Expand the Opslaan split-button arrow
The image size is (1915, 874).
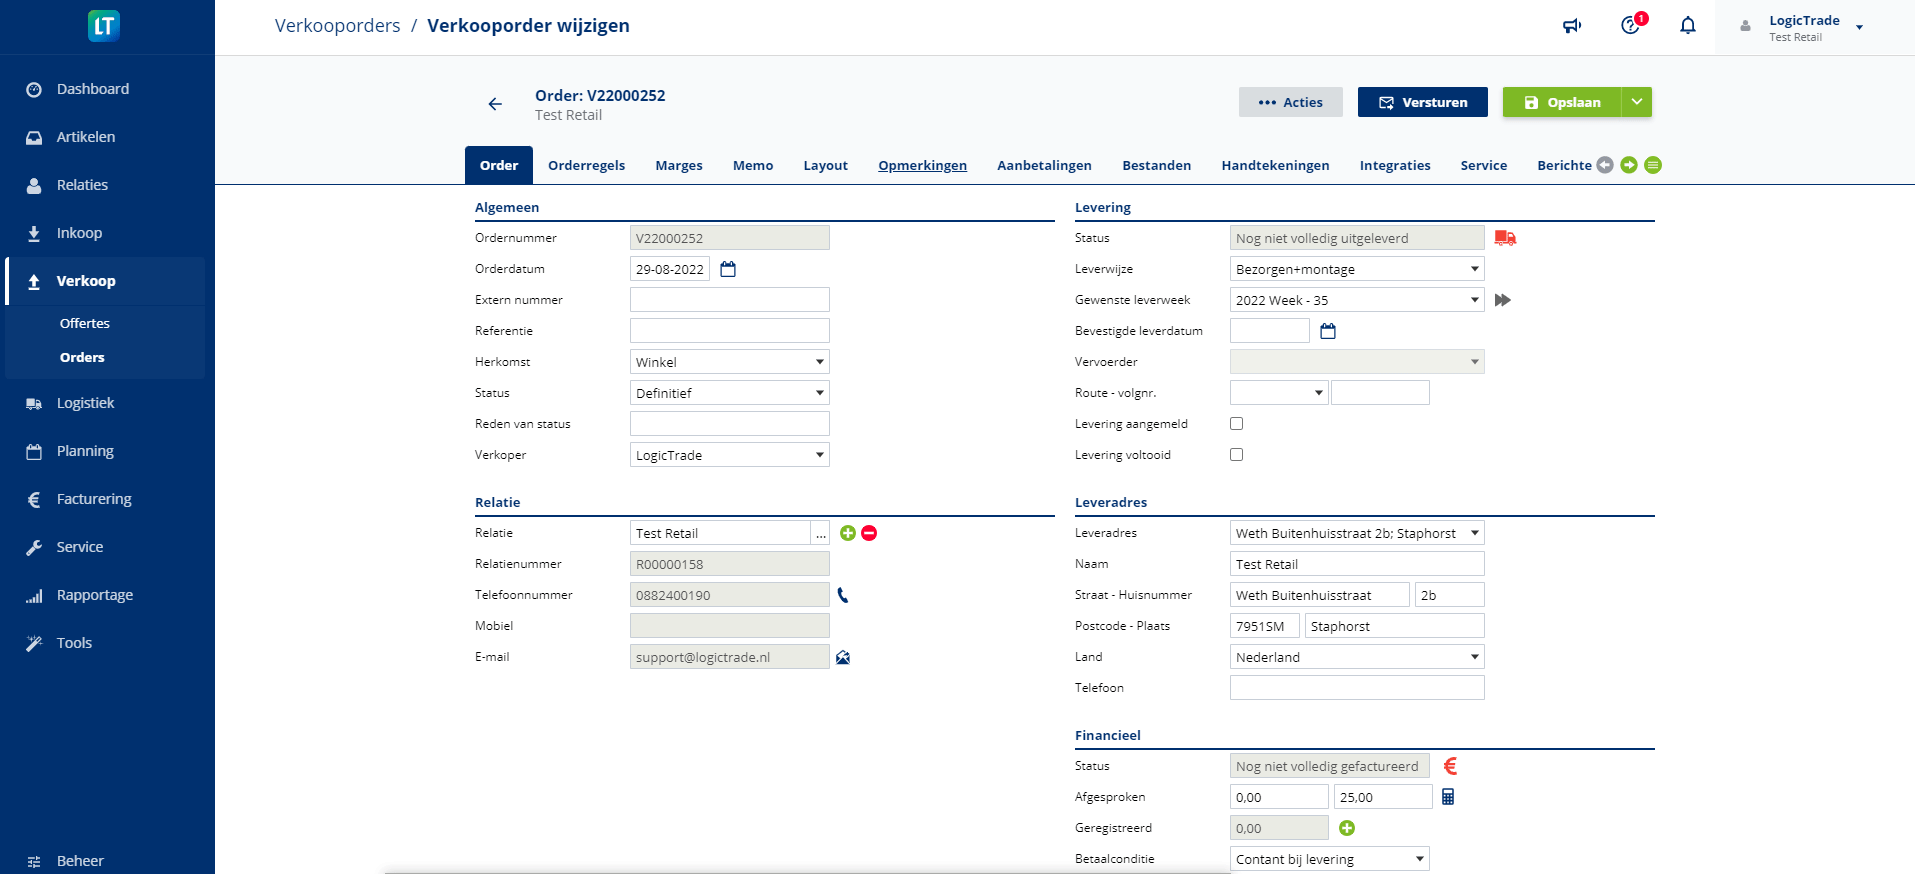tap(1637, 102)
